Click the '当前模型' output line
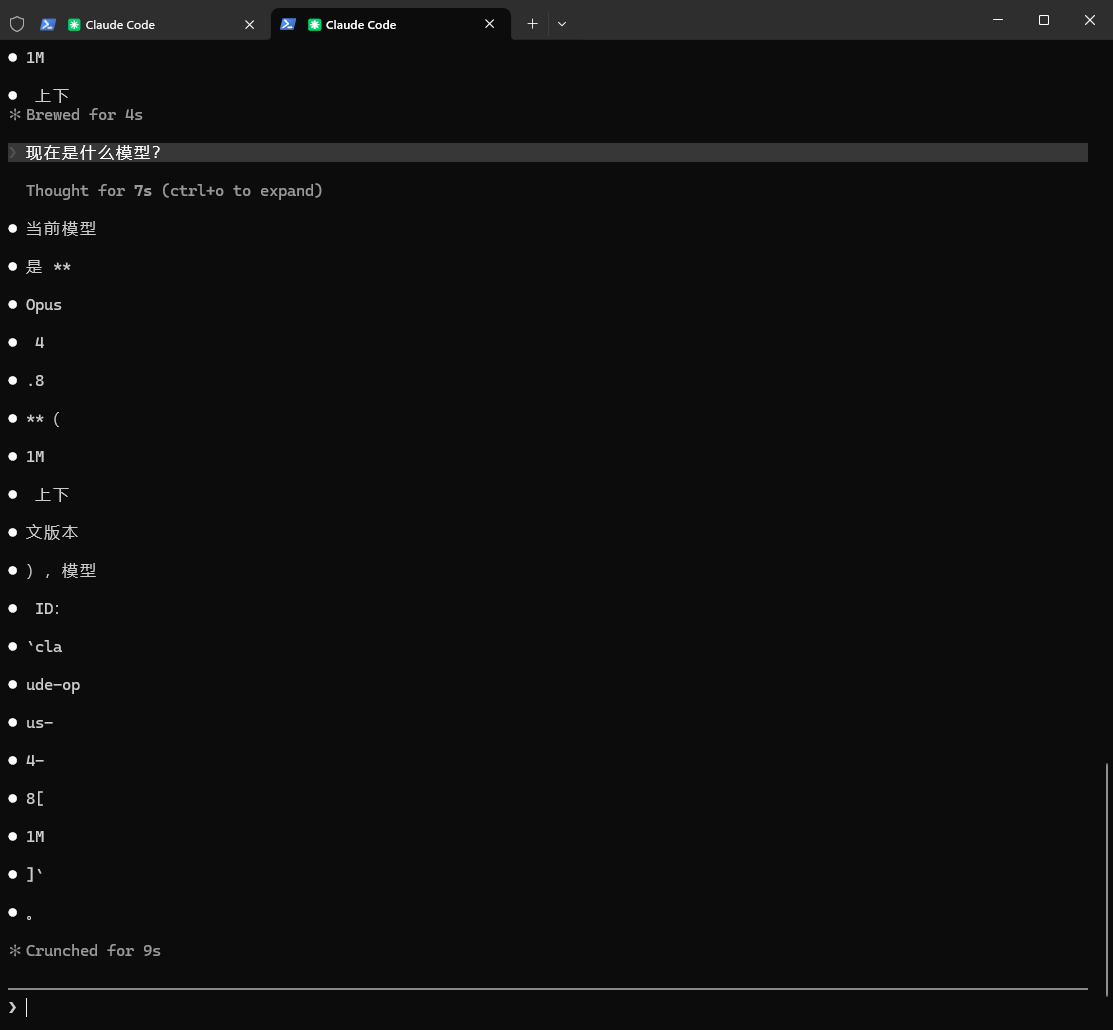The image size is (1113, 1030). click(x=61, y=229)
